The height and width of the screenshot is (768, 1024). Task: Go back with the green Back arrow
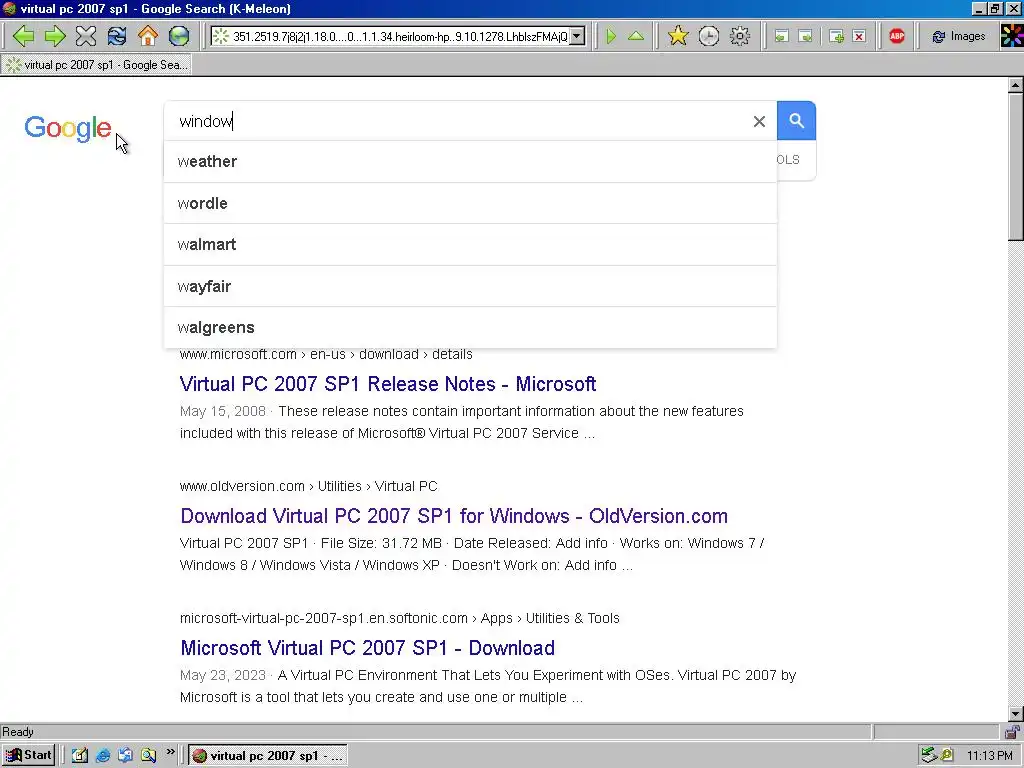point(23,36)
